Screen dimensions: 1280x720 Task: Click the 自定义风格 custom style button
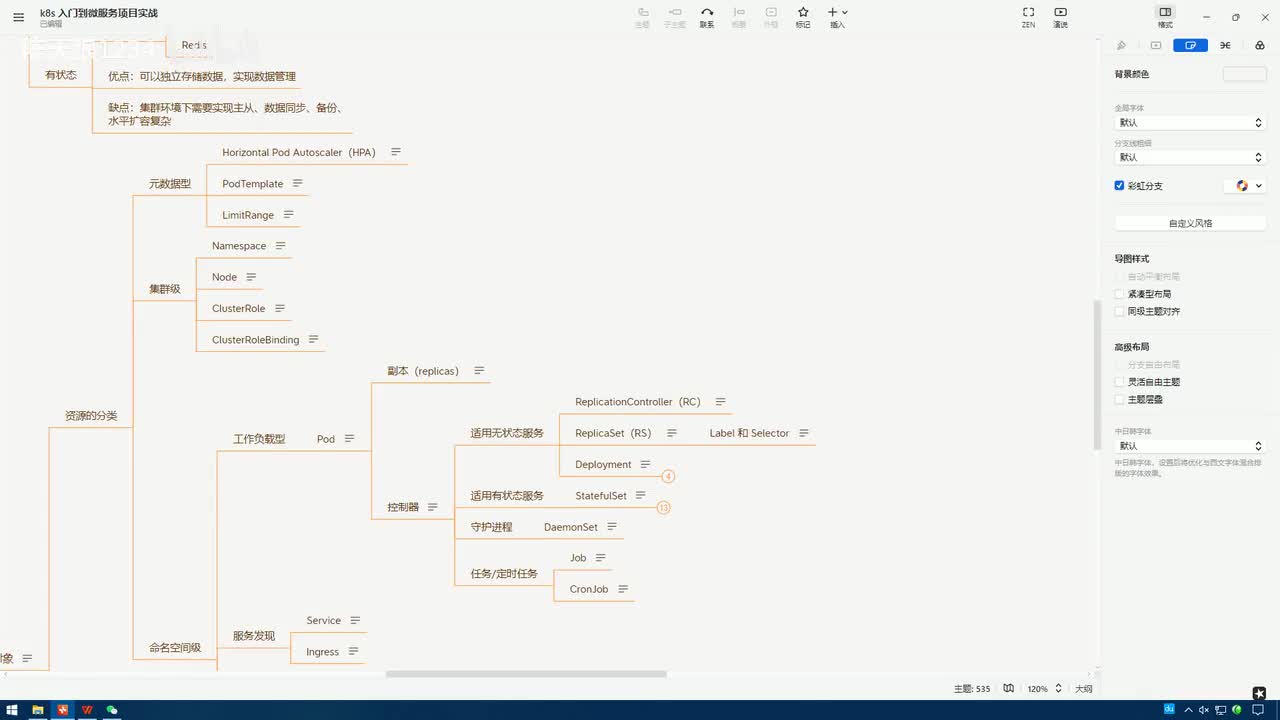click(1190, 223)
